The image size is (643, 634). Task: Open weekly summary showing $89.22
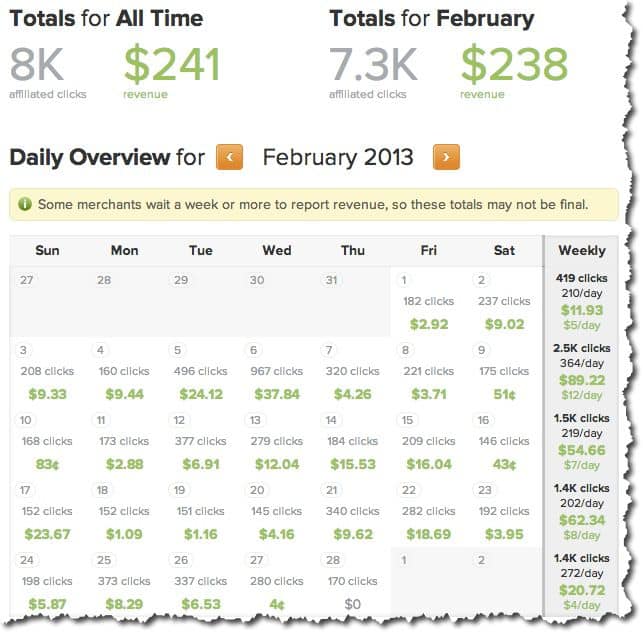(x=581, y=371)
